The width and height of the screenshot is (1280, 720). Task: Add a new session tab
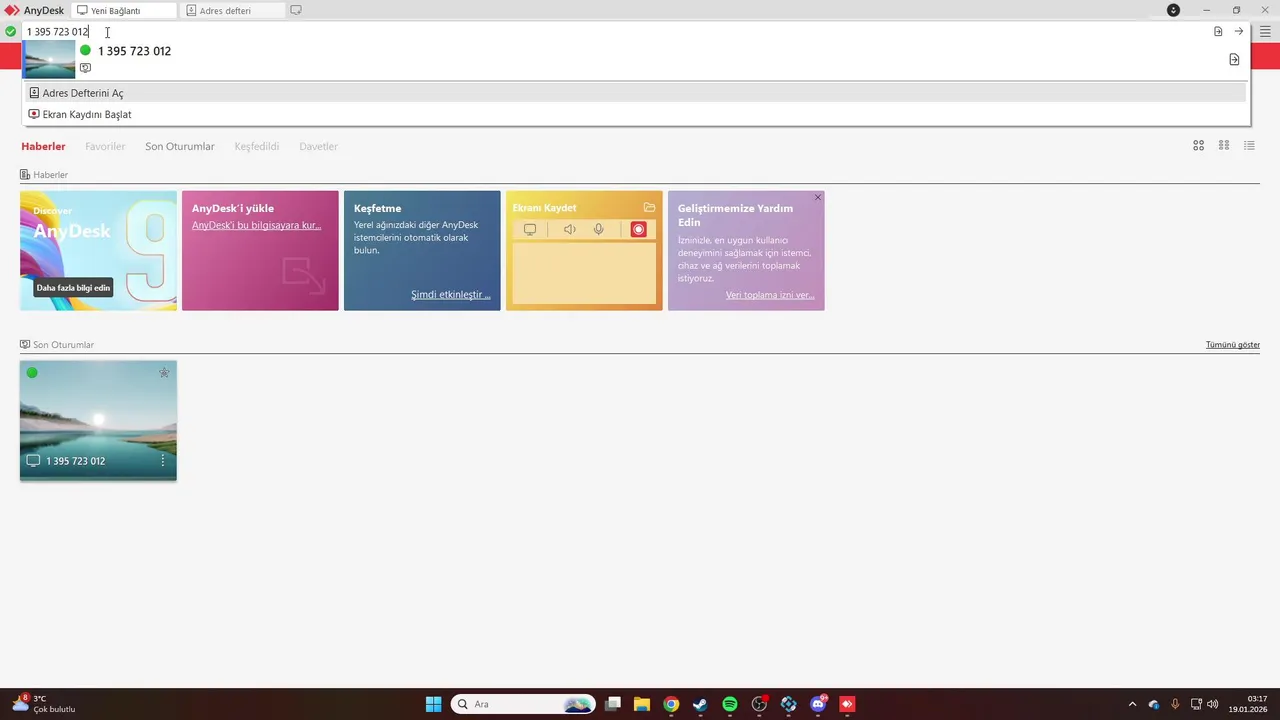click(296, 10)
